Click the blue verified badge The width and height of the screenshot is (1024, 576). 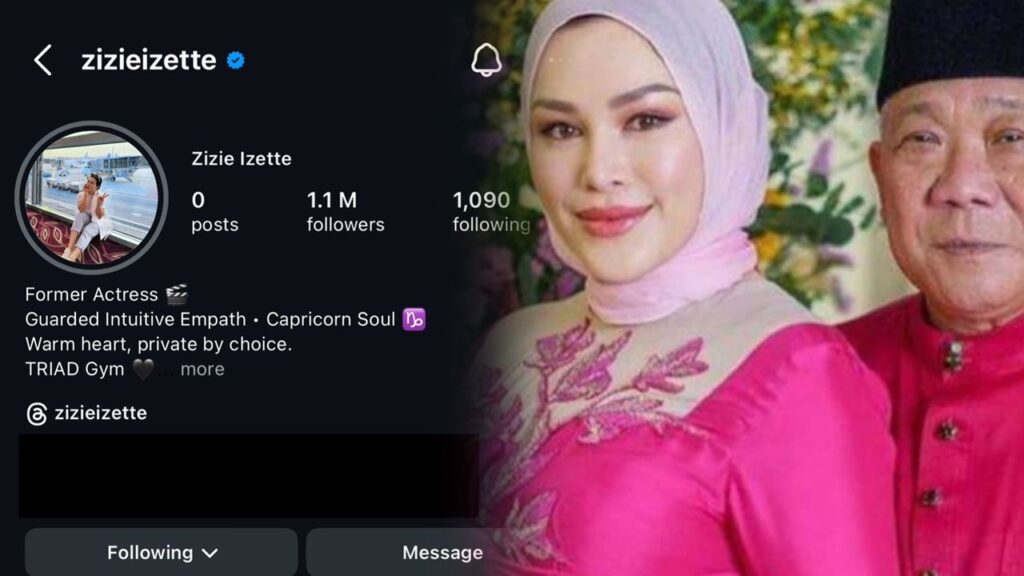(236, 61)
